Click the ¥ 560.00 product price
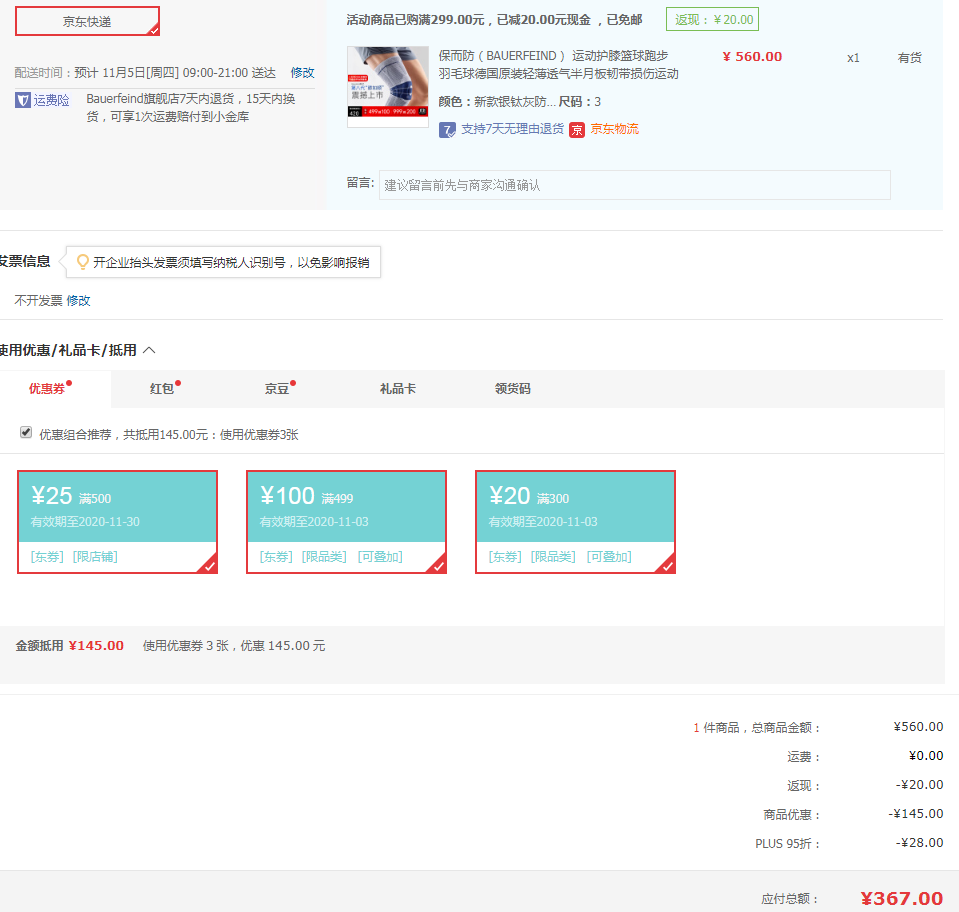959x912 pixels. point(752,57)
